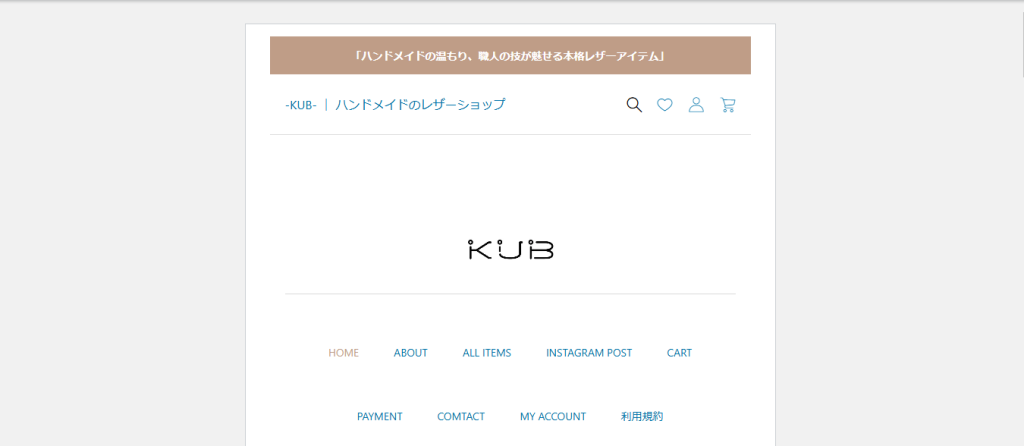Click the ハンドメイドのレザーショップ tagline link
This screenshot has width=1024, height=446.
(x=420, y=105)
